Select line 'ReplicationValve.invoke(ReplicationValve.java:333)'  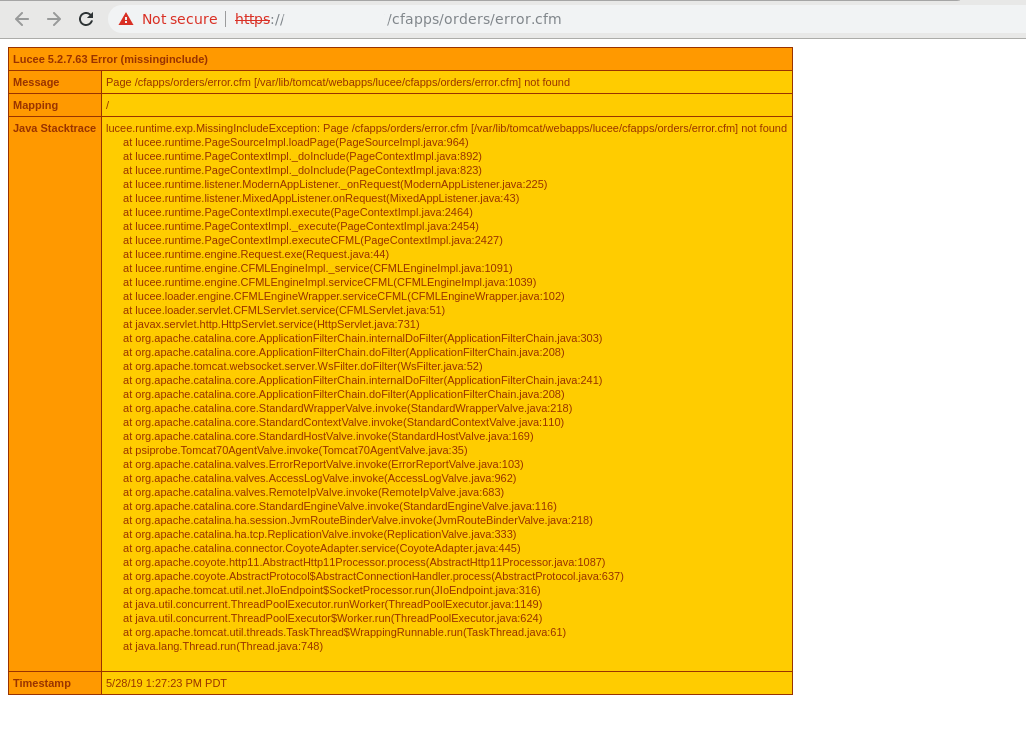coord(319,534)
